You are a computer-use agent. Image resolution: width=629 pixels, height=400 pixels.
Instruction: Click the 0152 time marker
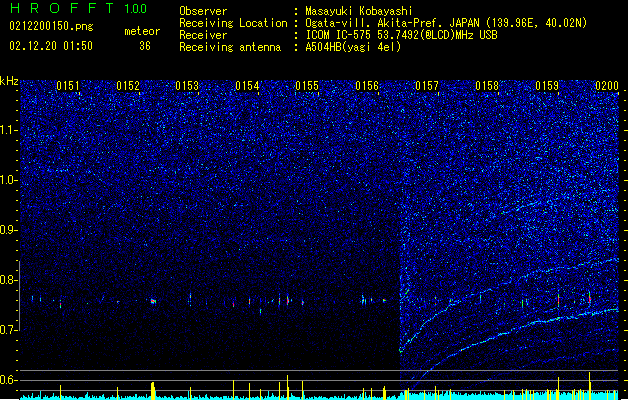(128, 86)
